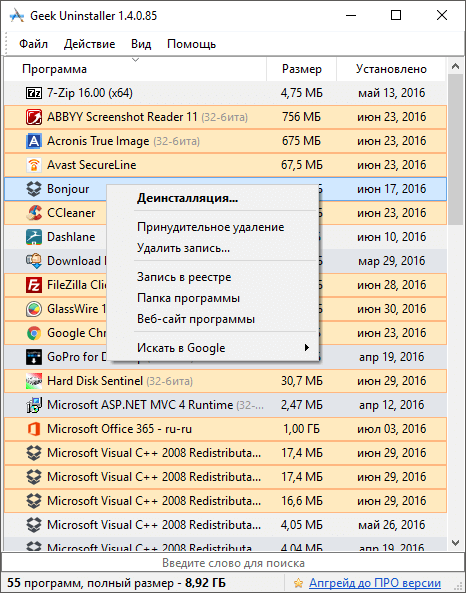
Task: Select the Microsoft Office 365 - ru-ru row
Action: 225,429
